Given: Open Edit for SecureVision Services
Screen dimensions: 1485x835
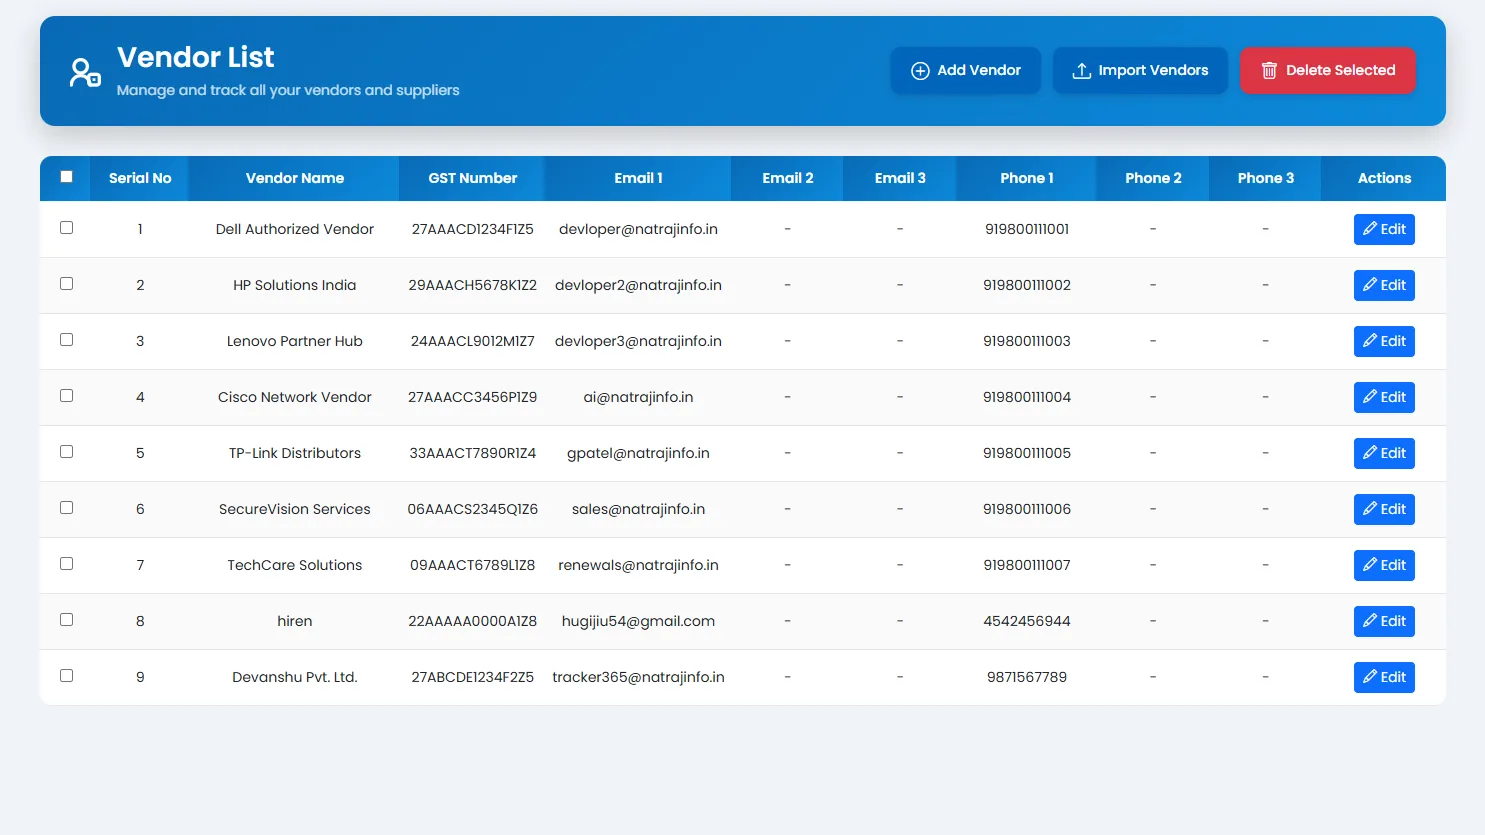Looking at the screenshot, I should click(1384, 509).
